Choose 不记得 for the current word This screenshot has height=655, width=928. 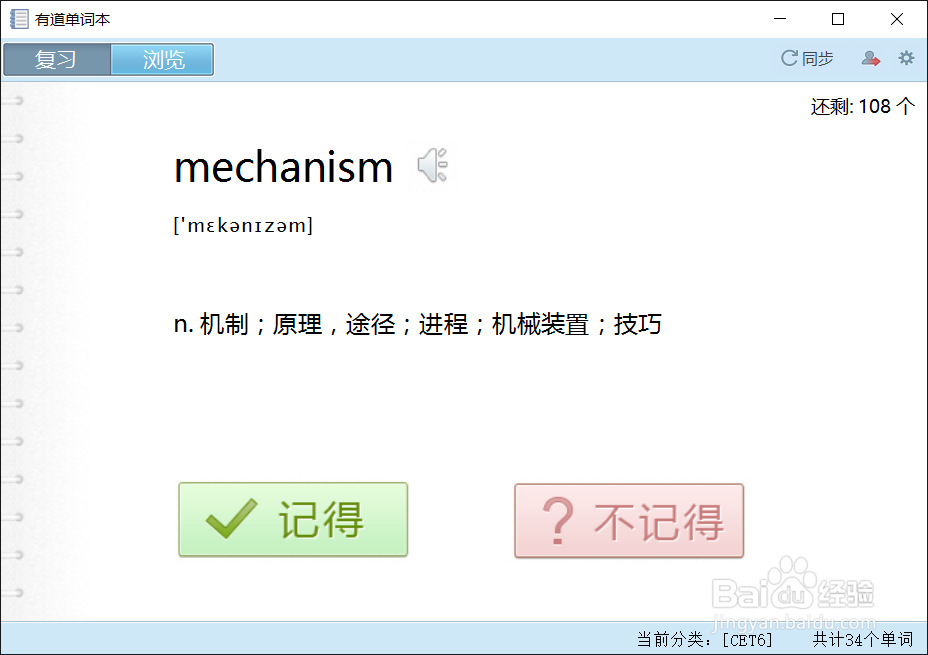tap(629, 521)
